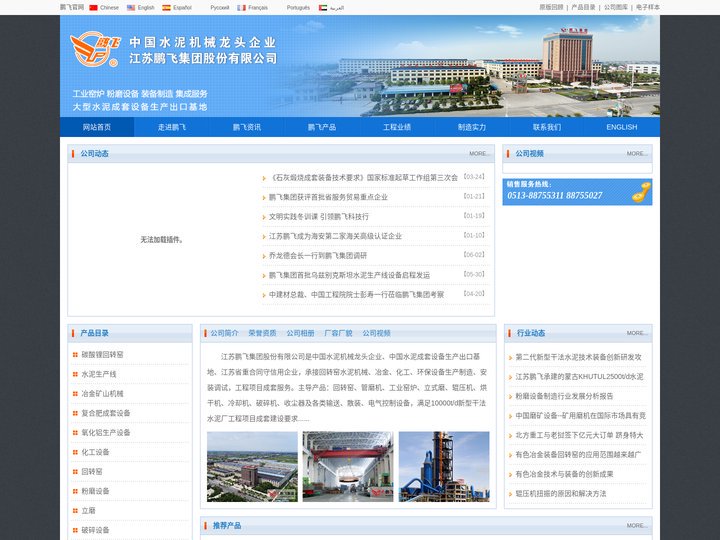Open ENGLISH navigation item
Viewport: 720px width, 540px height.
point(622,127)
